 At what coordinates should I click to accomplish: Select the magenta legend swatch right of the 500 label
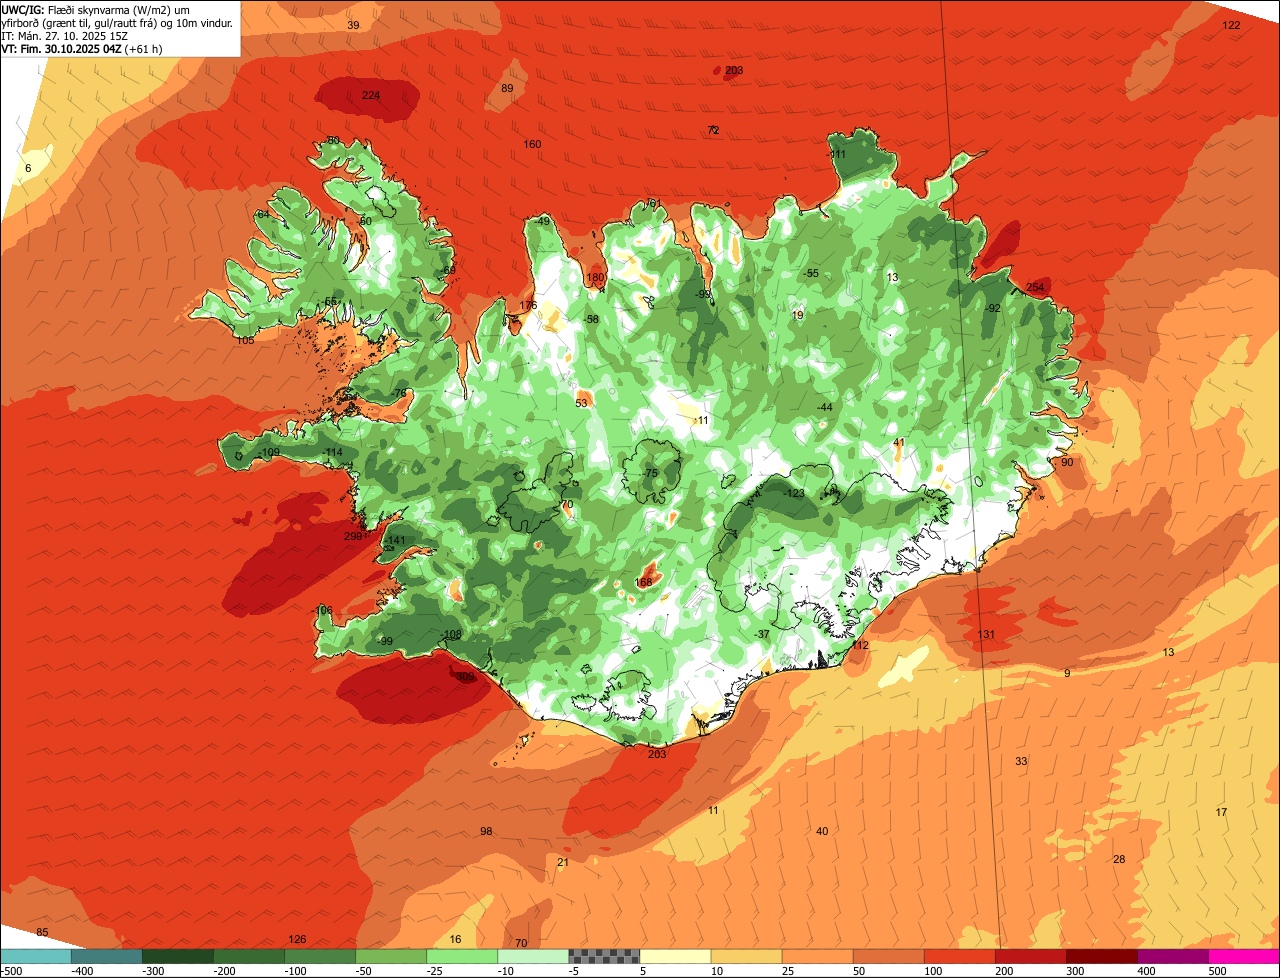(1244, 956)
